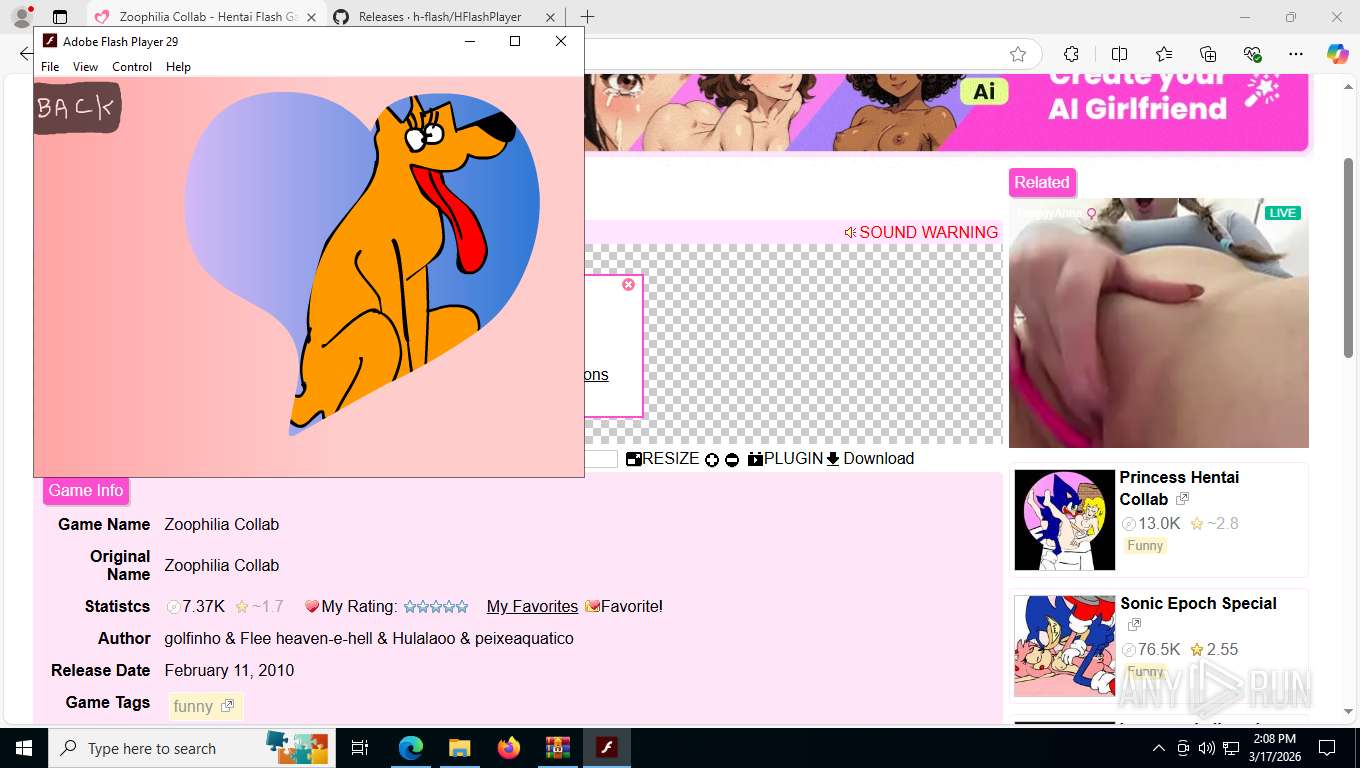Open Princess Hentai Collab in new window icon
The image size is (1360, 768).
[x=1183, y=499]
